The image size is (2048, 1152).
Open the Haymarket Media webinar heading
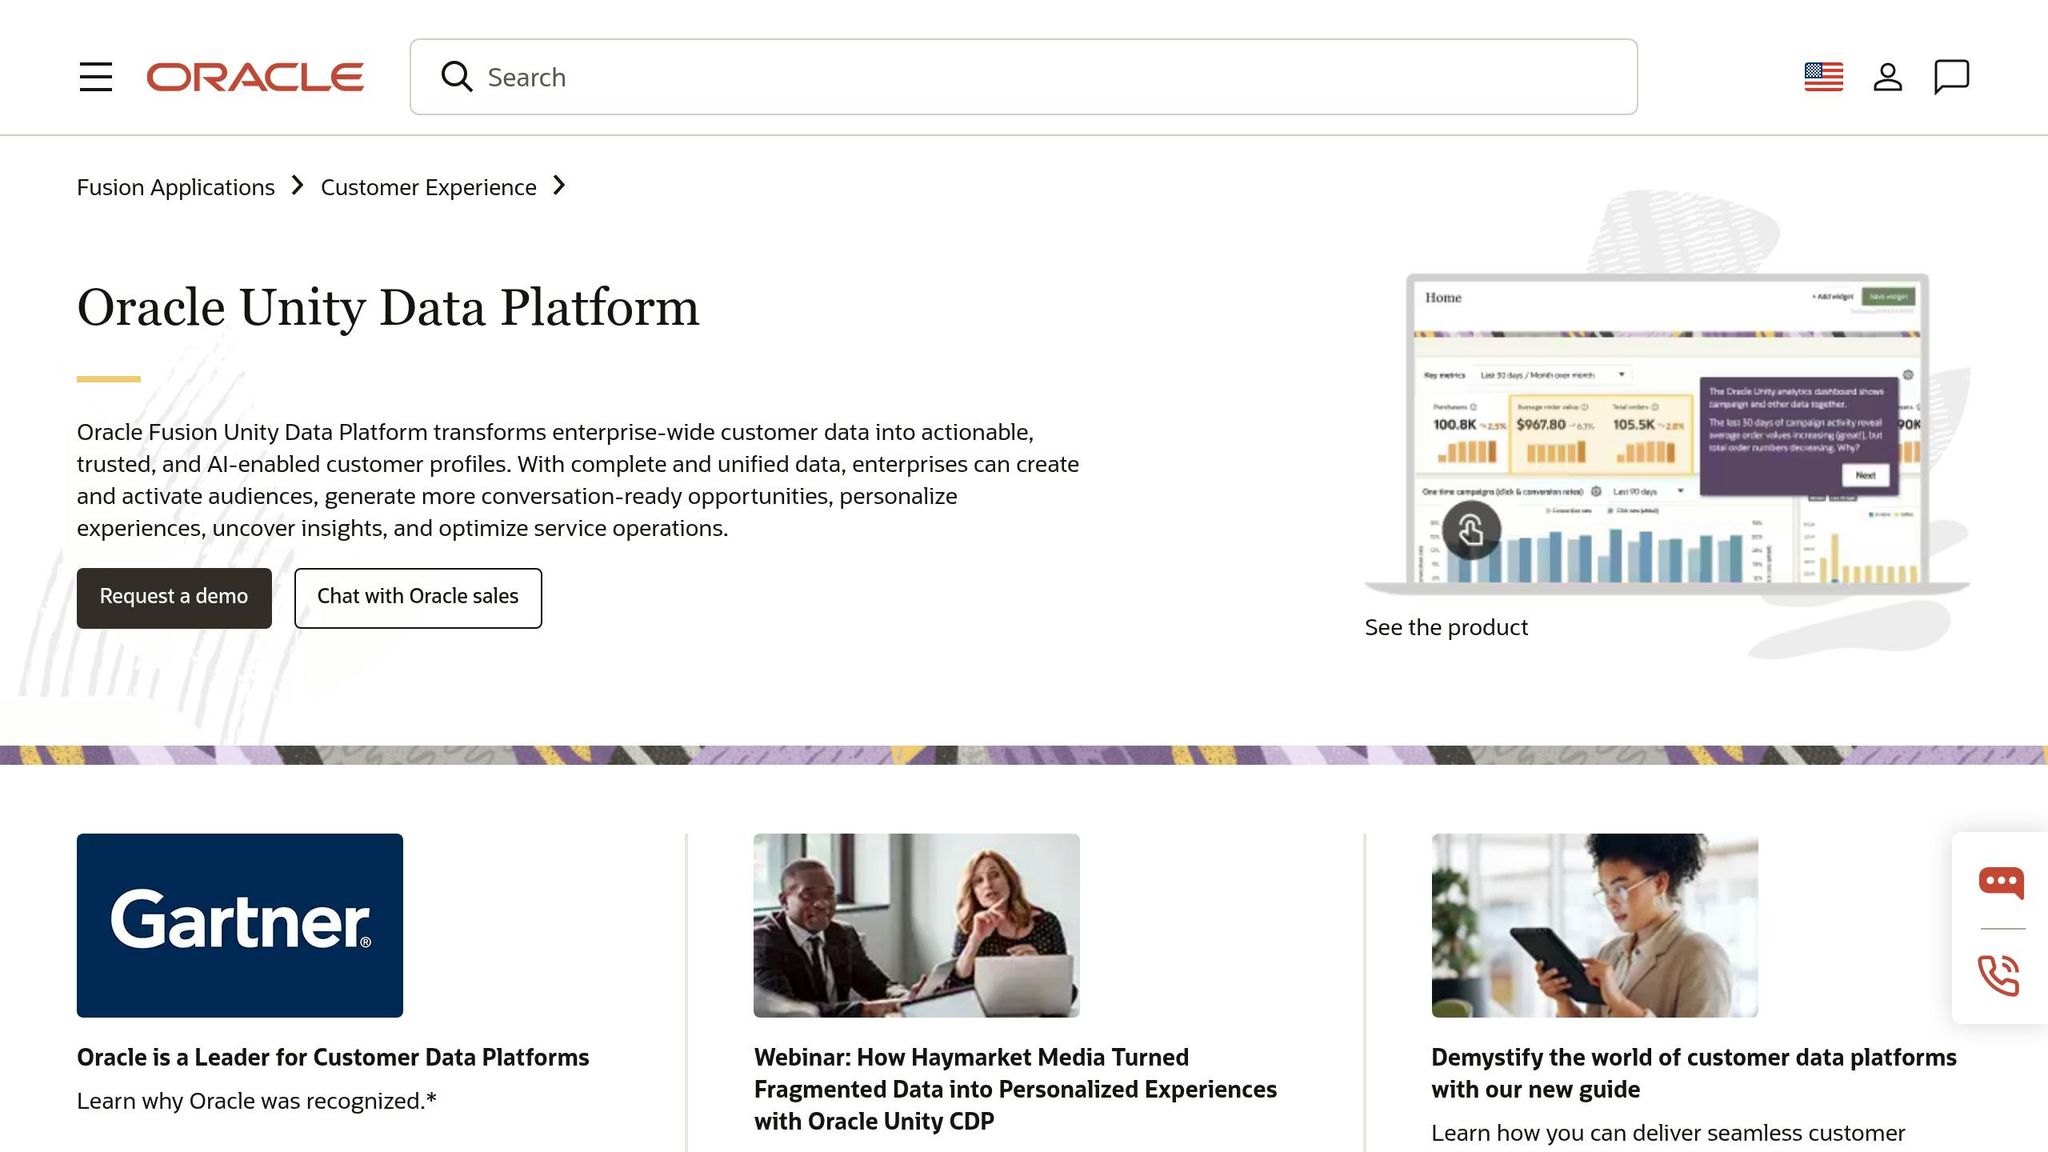click(1015, 1089)
